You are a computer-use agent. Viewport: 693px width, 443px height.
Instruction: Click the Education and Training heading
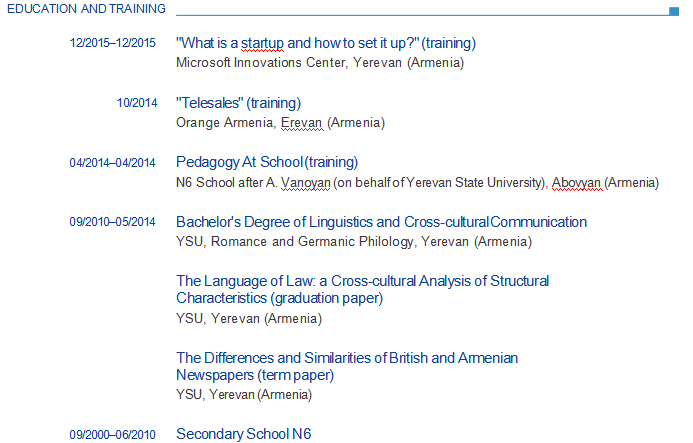point(86,9)
